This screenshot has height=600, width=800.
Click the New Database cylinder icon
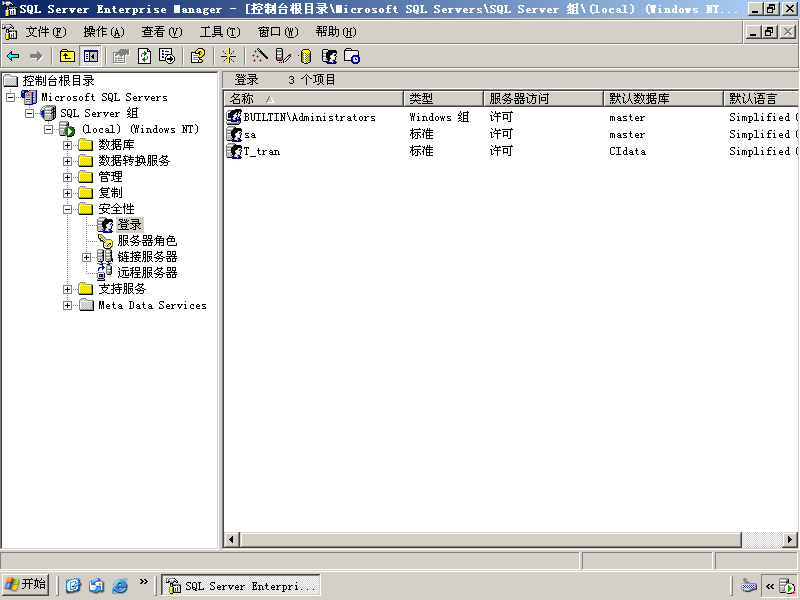point(306,56)
